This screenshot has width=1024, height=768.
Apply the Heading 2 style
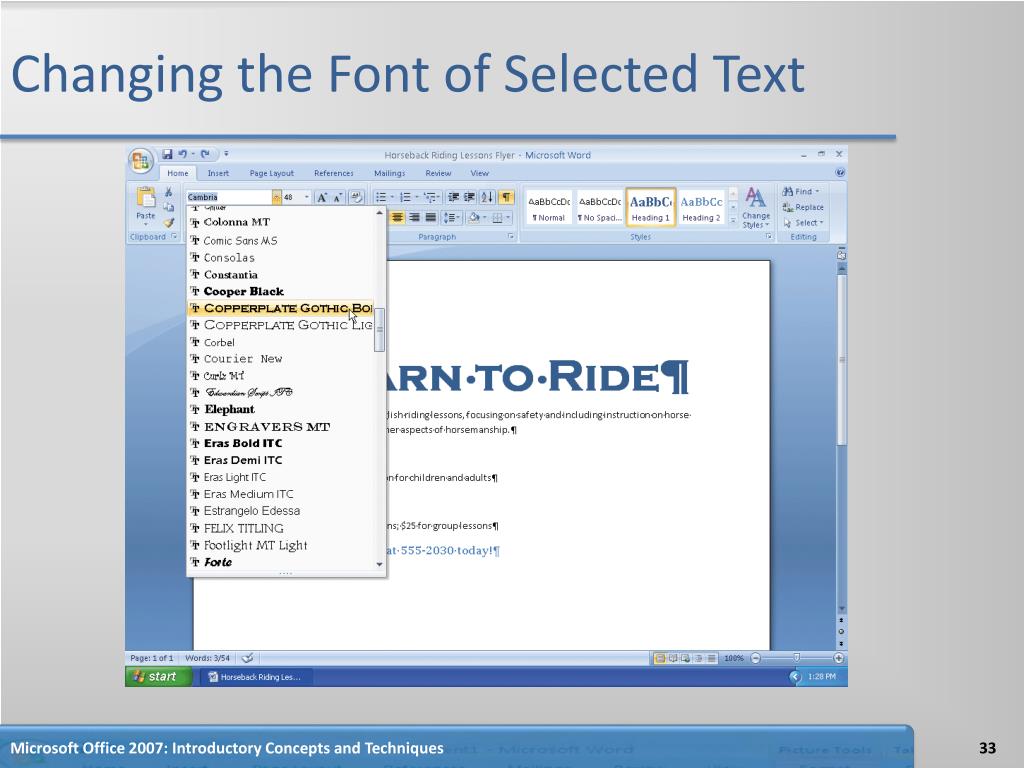point(701,208)
